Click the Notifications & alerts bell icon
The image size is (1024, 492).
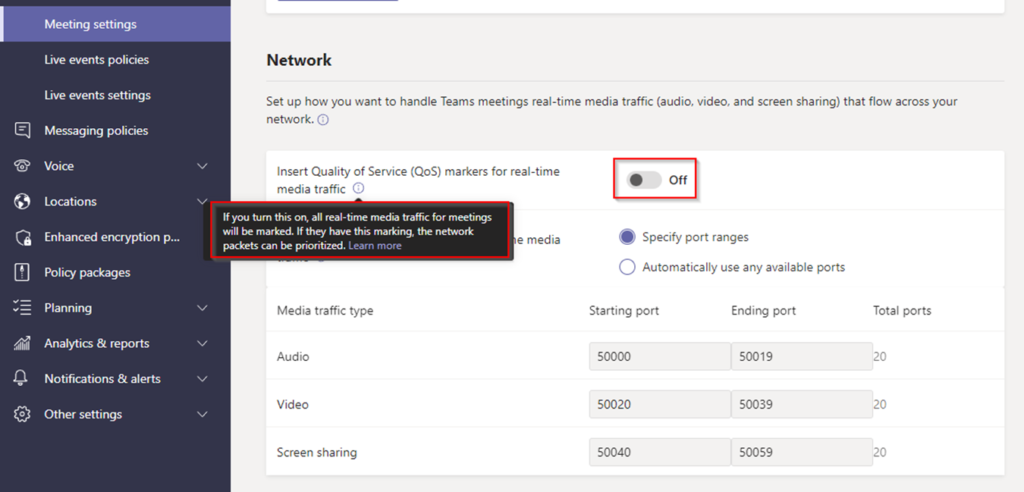[x=22, y=379]
